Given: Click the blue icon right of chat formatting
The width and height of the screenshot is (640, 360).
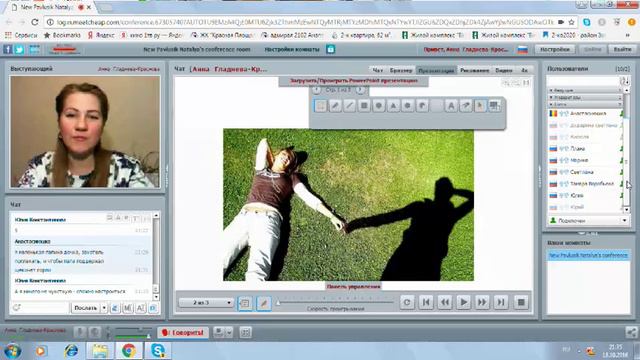Looking at the screenshot, I should tap(153, 308).
